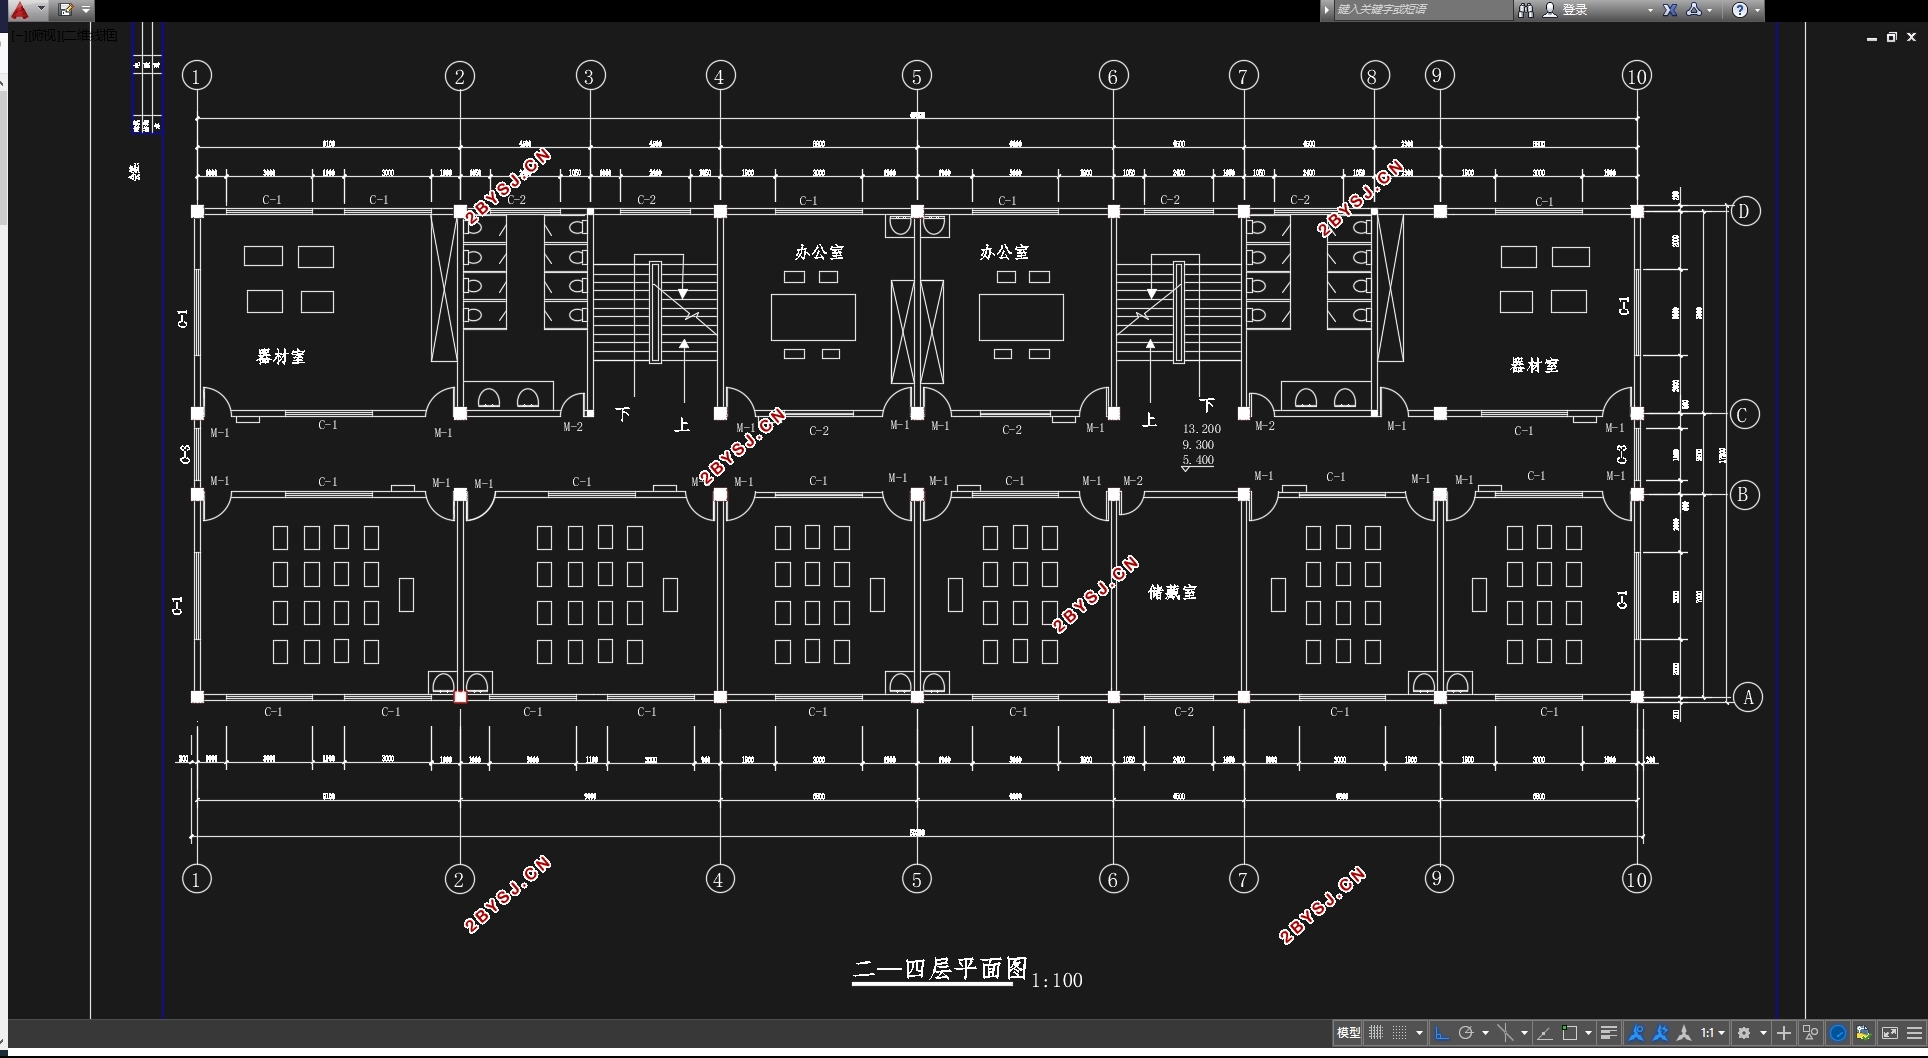Toggle annotation visibility icon
Viewport: 1928px width, 1058px height.
coord(1635,1033)
